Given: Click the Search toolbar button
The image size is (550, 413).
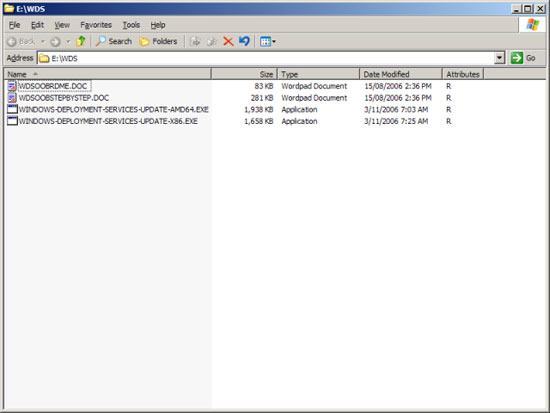Looking at the screenshot, I should [x=114, y=41].
